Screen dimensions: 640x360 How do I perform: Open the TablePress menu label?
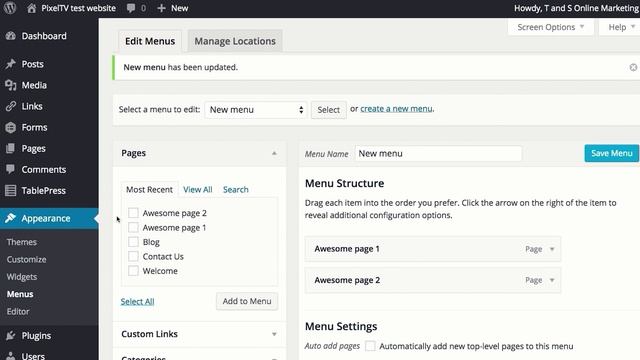coord(44,191)
